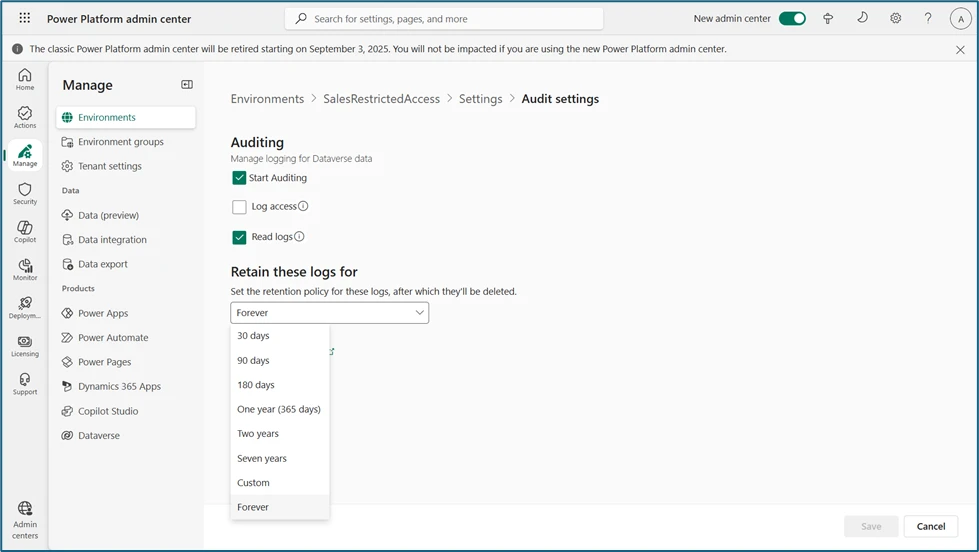Click the Cancel button
The image size is (979, 552).
click(930, 526)
